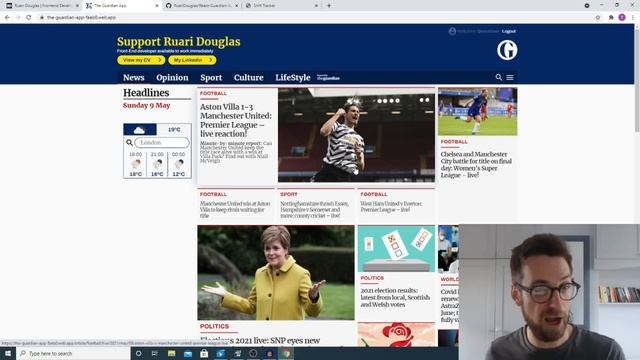Click the 21:00 forecast weather icon

[157, 164]
